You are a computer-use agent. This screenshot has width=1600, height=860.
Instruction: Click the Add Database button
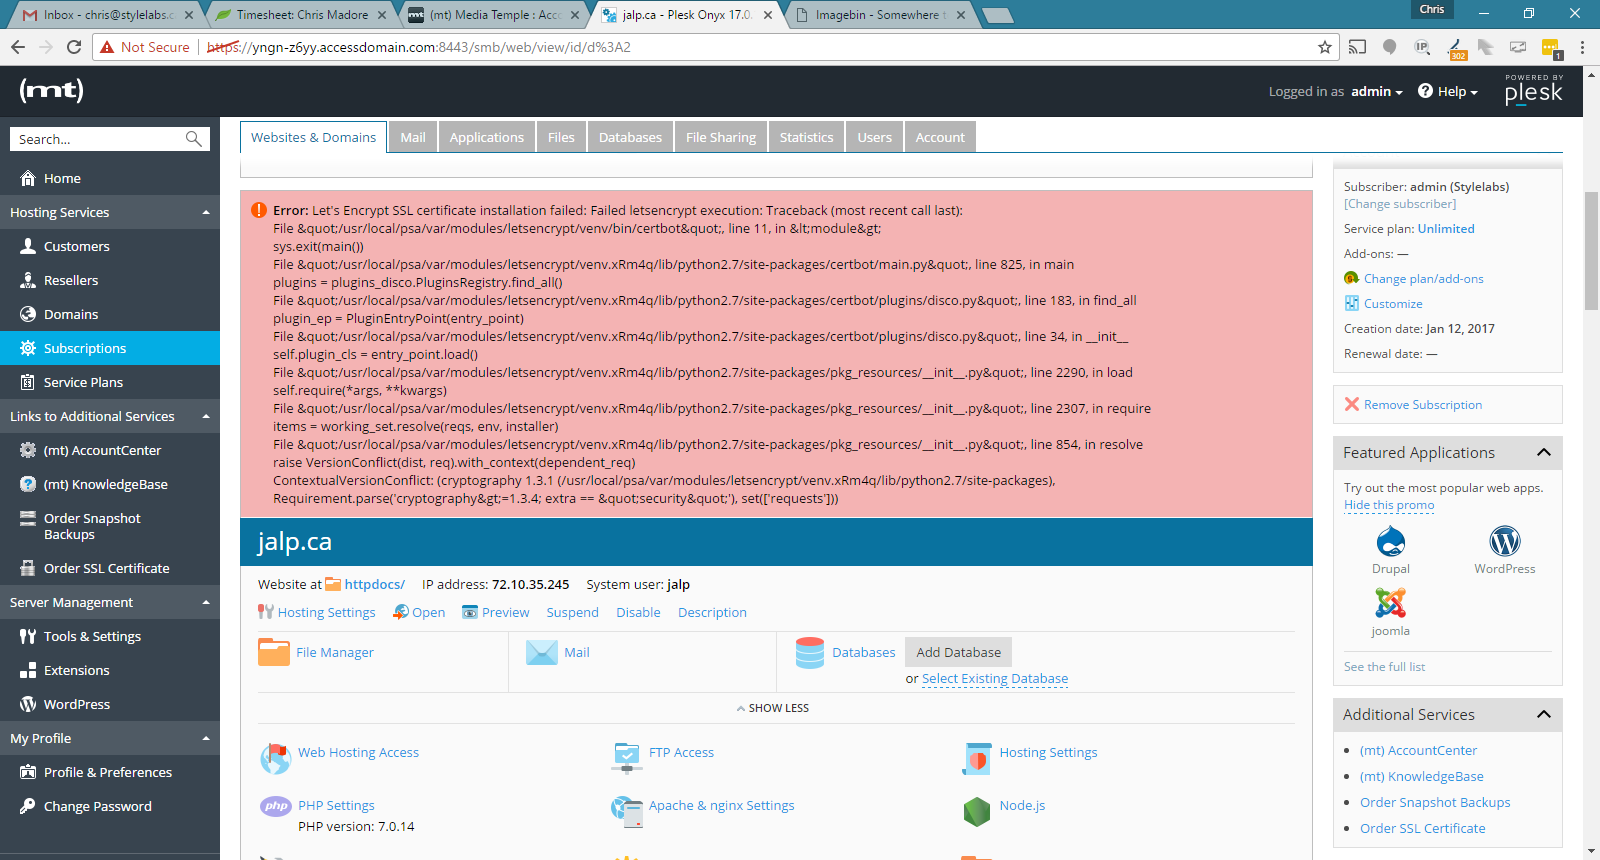[x=959, y=652]
